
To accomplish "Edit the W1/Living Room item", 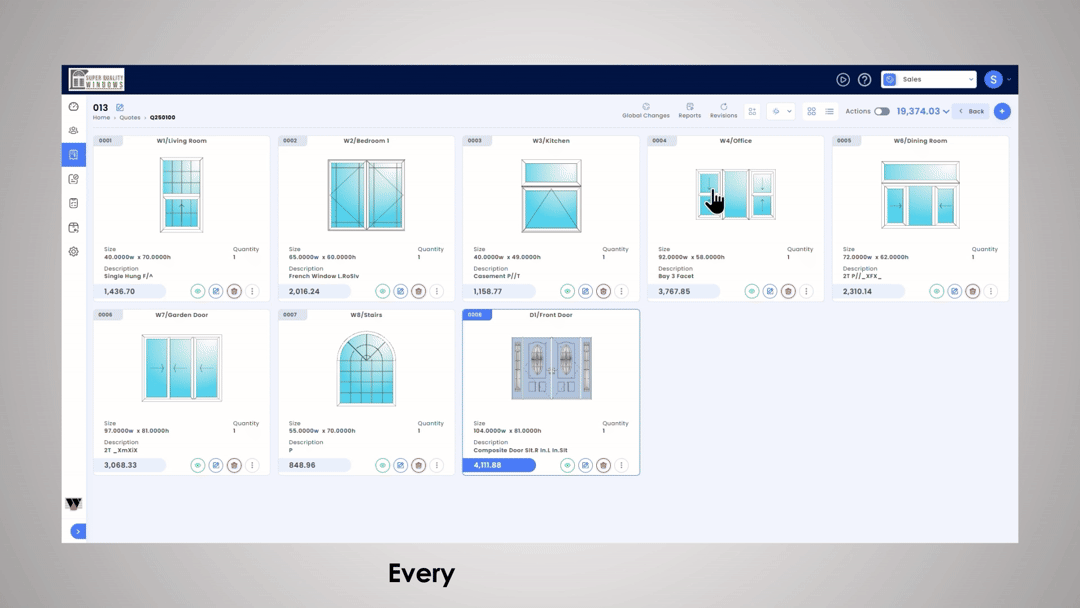I will pyautogui.click(x=216, y=291).
